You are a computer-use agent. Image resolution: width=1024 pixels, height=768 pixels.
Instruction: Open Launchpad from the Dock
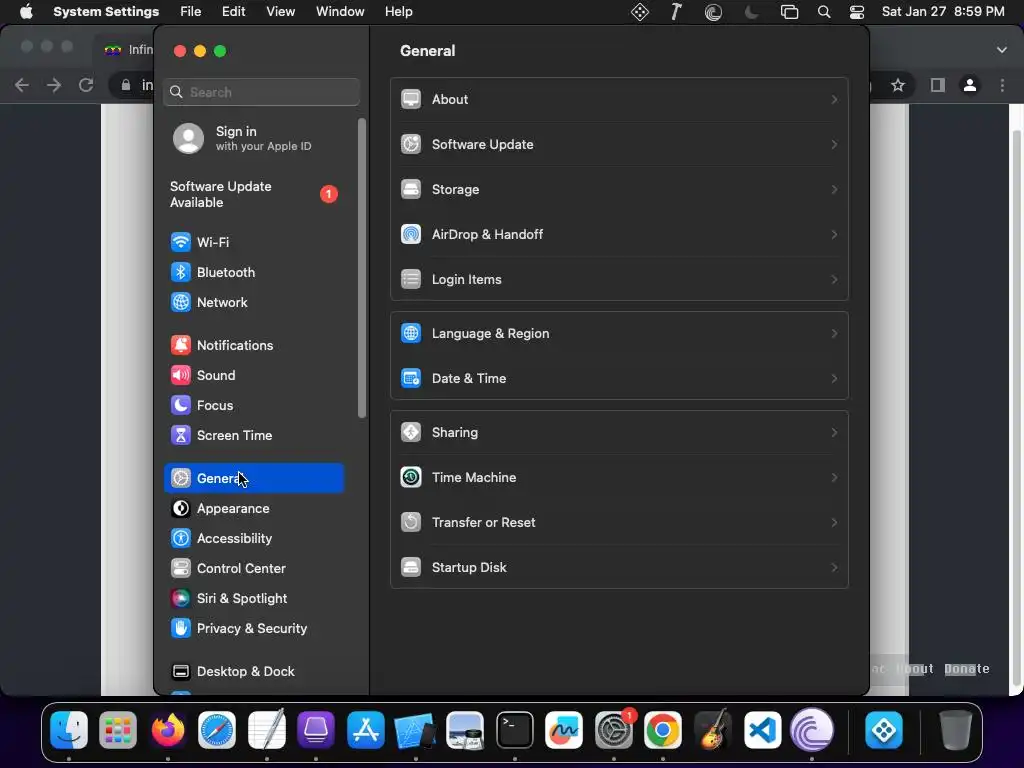click(118, 730)
